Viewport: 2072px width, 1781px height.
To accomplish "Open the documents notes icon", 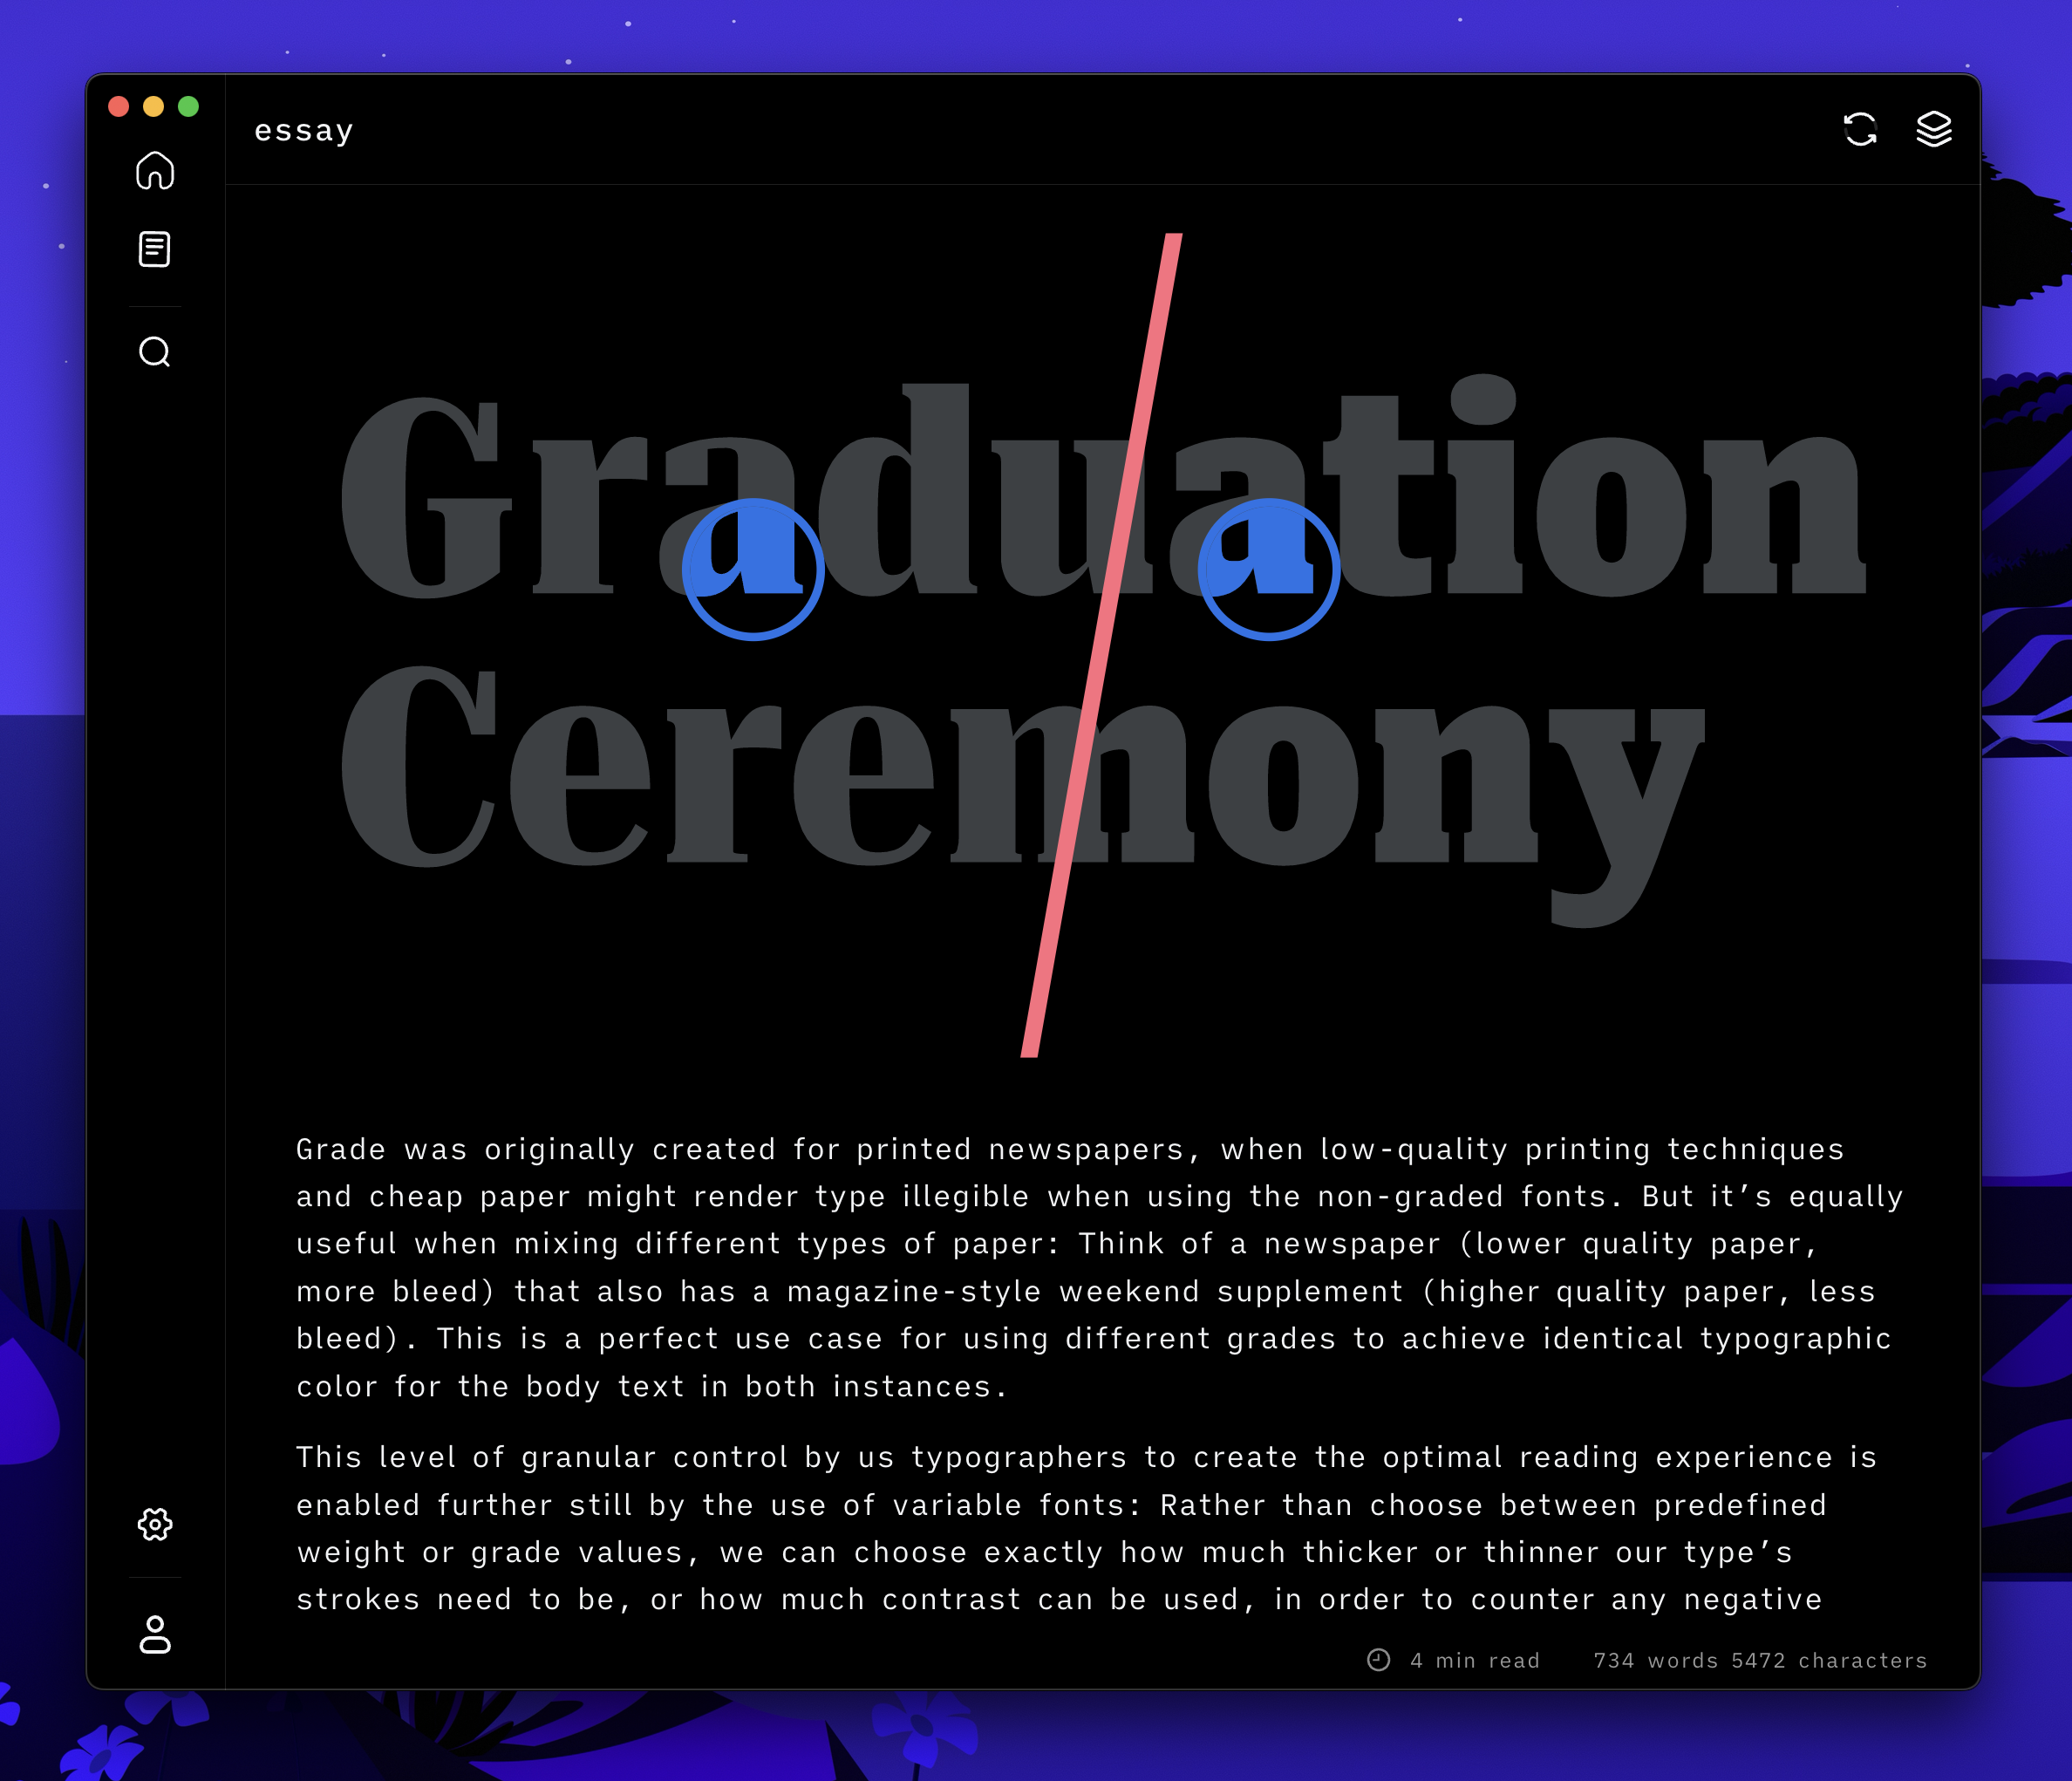I will pos(155,249).
